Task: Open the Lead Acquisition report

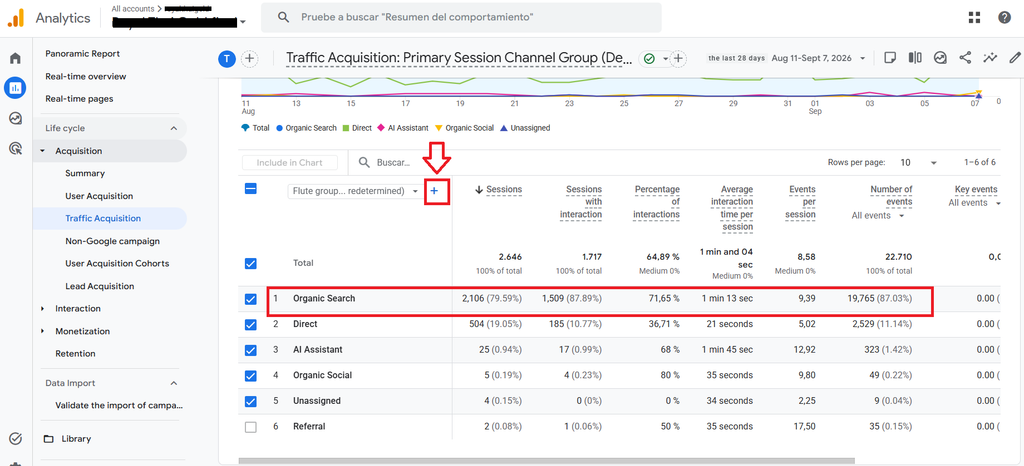Action: 100,287
